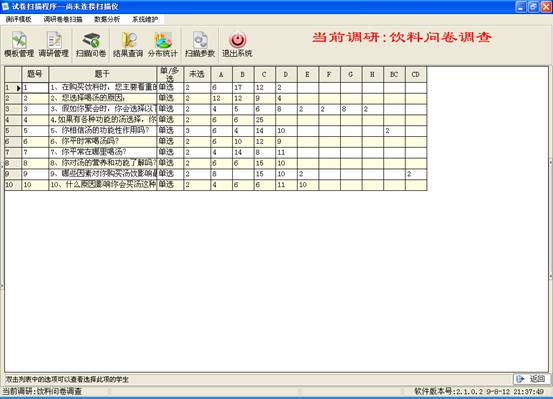Click column header C
Viewport: 553px width, 399px height.
pos(264,74)
